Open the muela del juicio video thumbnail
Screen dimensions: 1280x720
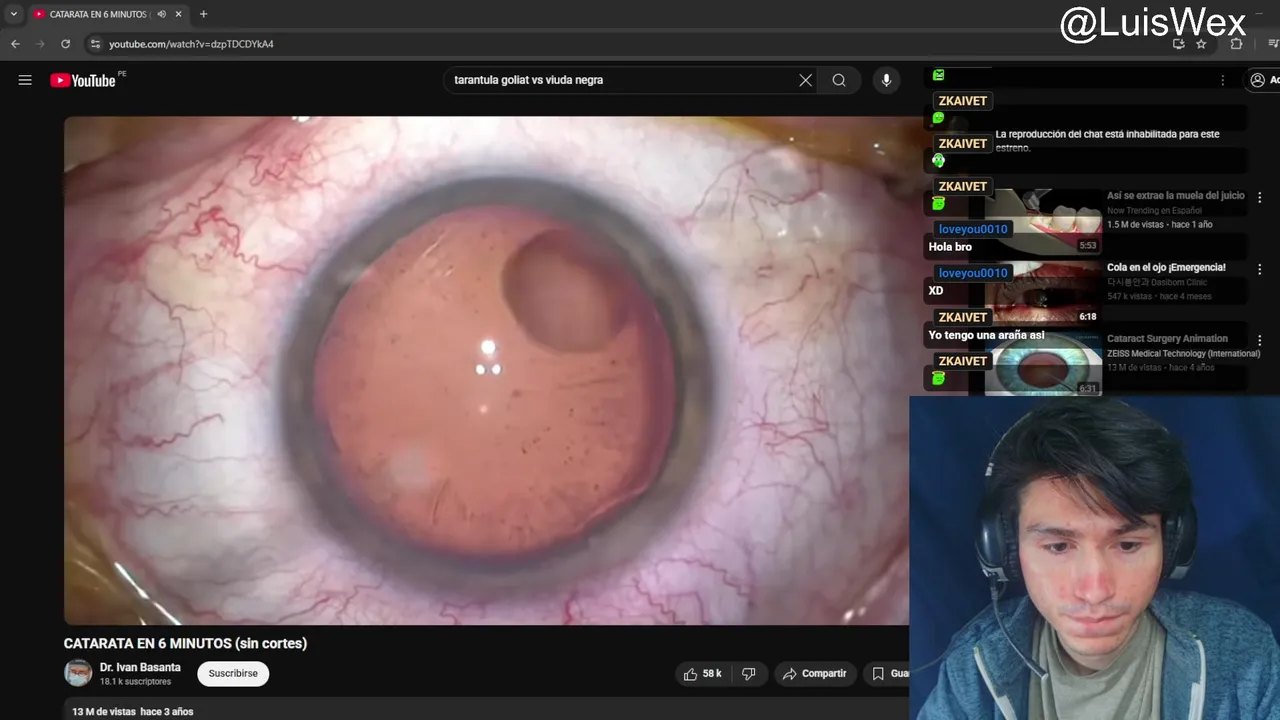pyautogui.click(x=1043, y=222)
